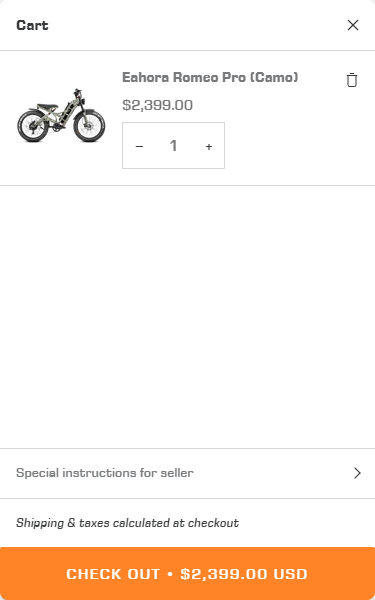Screen dimensions: 375x600
Task: Click the $2,399.00 USD total in checkout bar
Action: click(x=244, y=574)
